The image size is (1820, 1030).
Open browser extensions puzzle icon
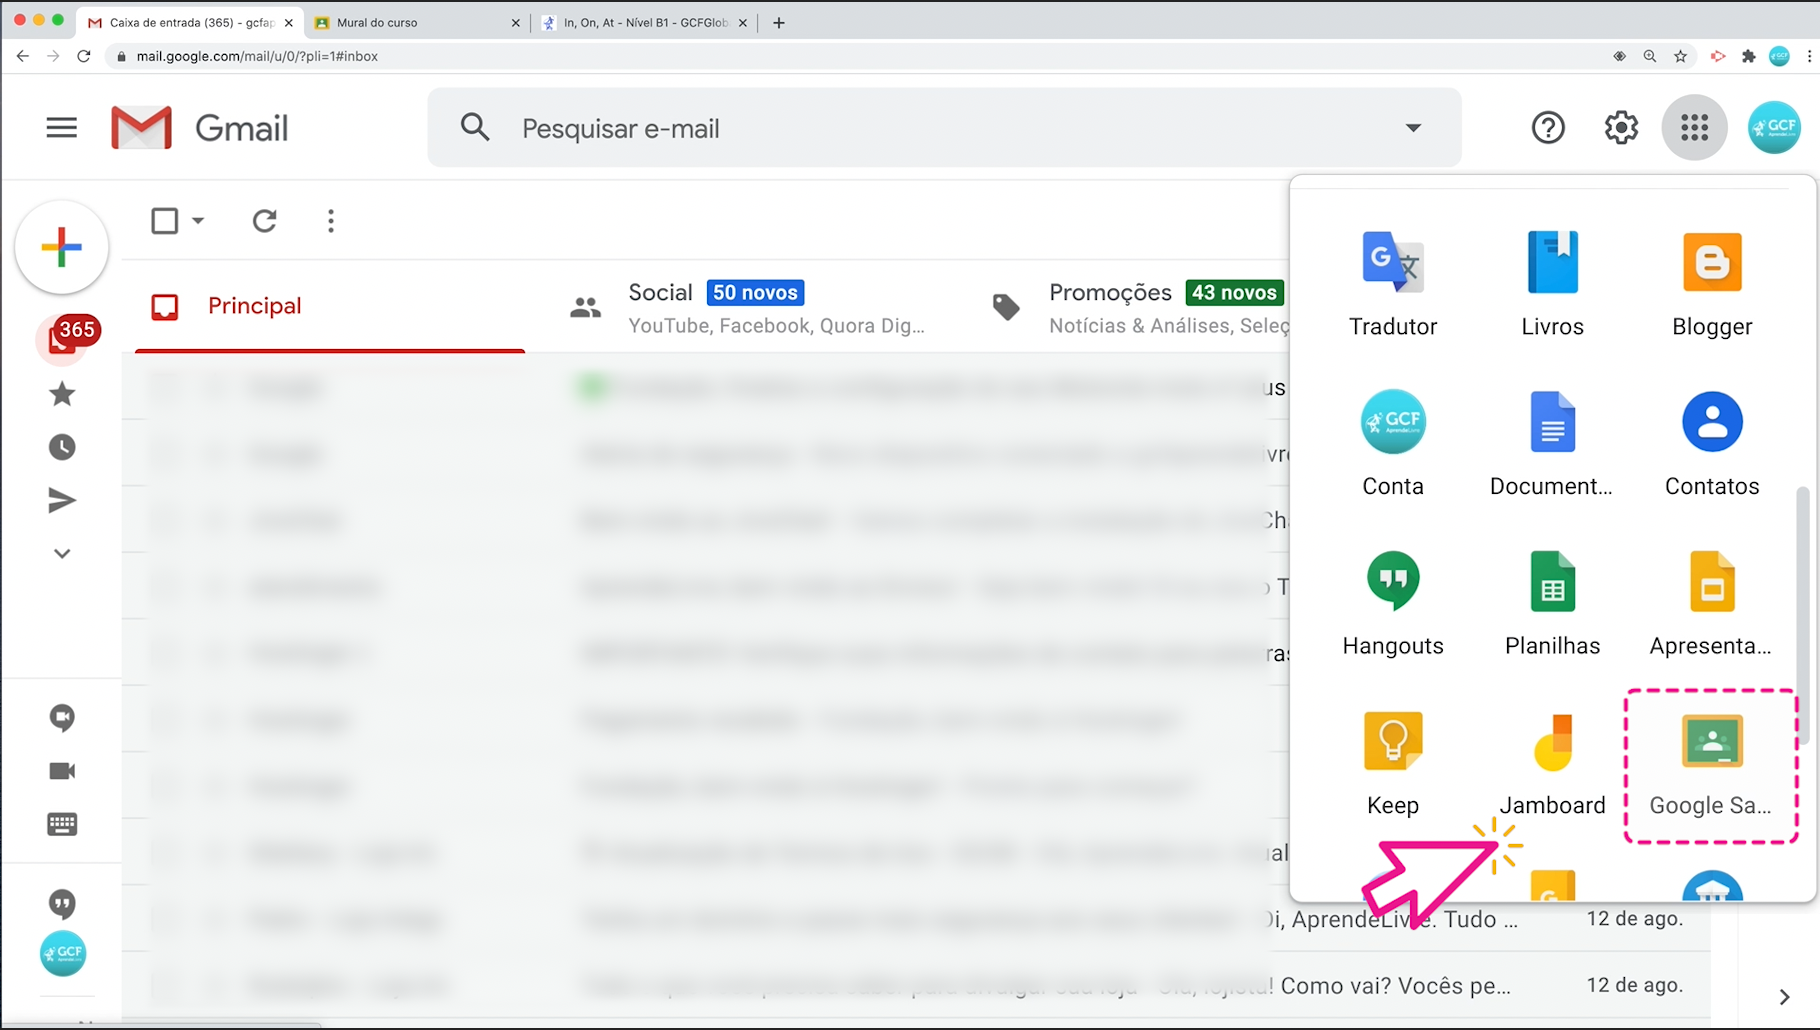point(1748,56)
